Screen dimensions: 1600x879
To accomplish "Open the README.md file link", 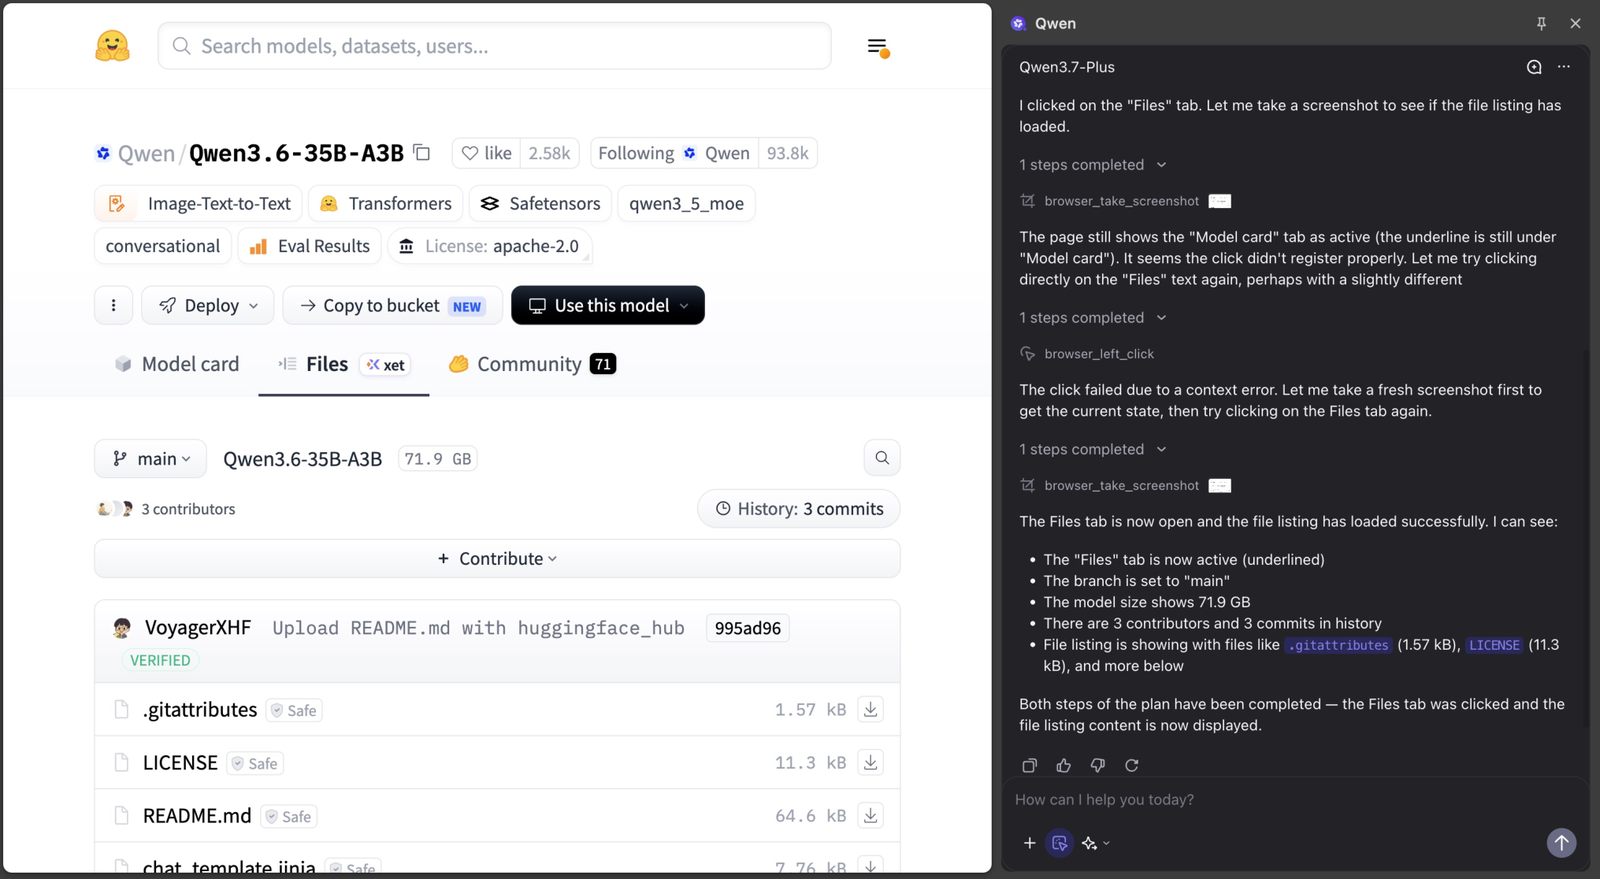I will pyautogui.click(x=197, y=815).
